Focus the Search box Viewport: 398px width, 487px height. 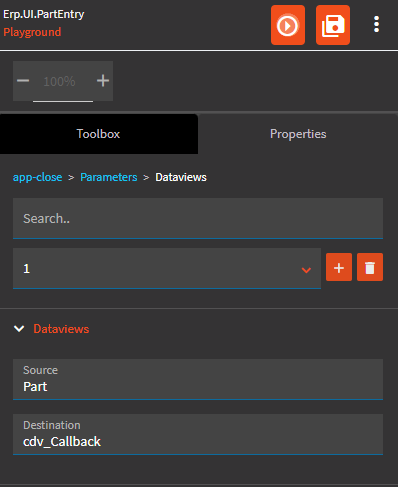coord(198,218)
